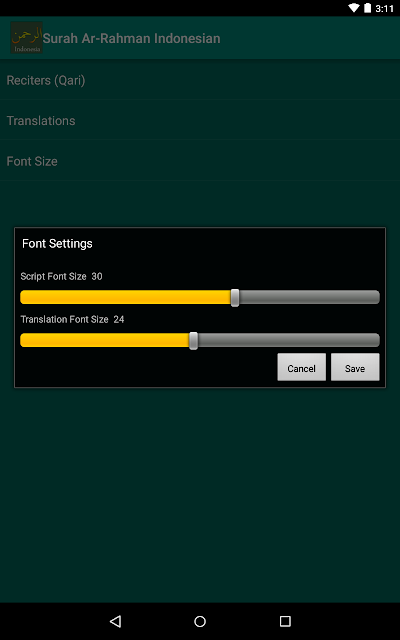This screenshot has height=640, width=400.
Task: Click gray track of Translation Font Size slider
Action: (x=289, y=340)
